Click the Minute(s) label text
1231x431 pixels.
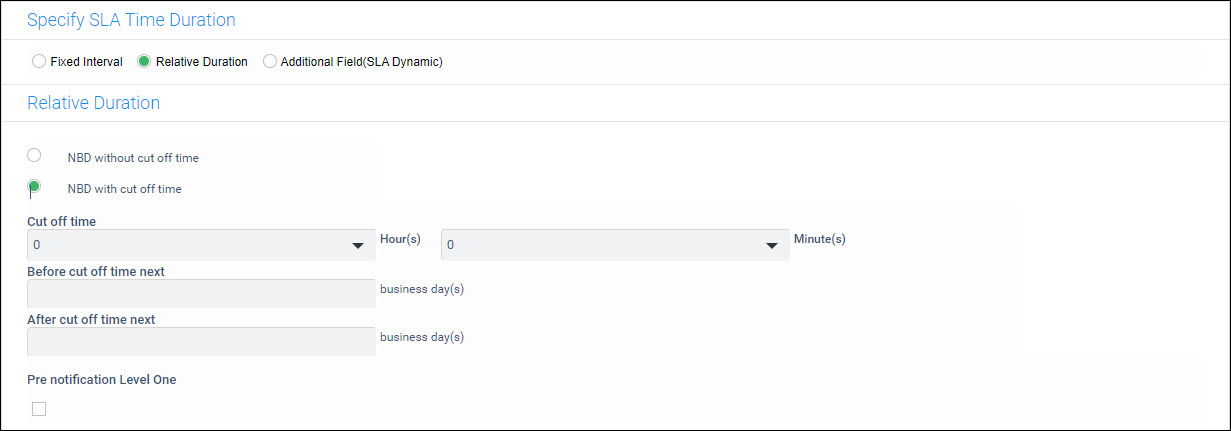819,240
